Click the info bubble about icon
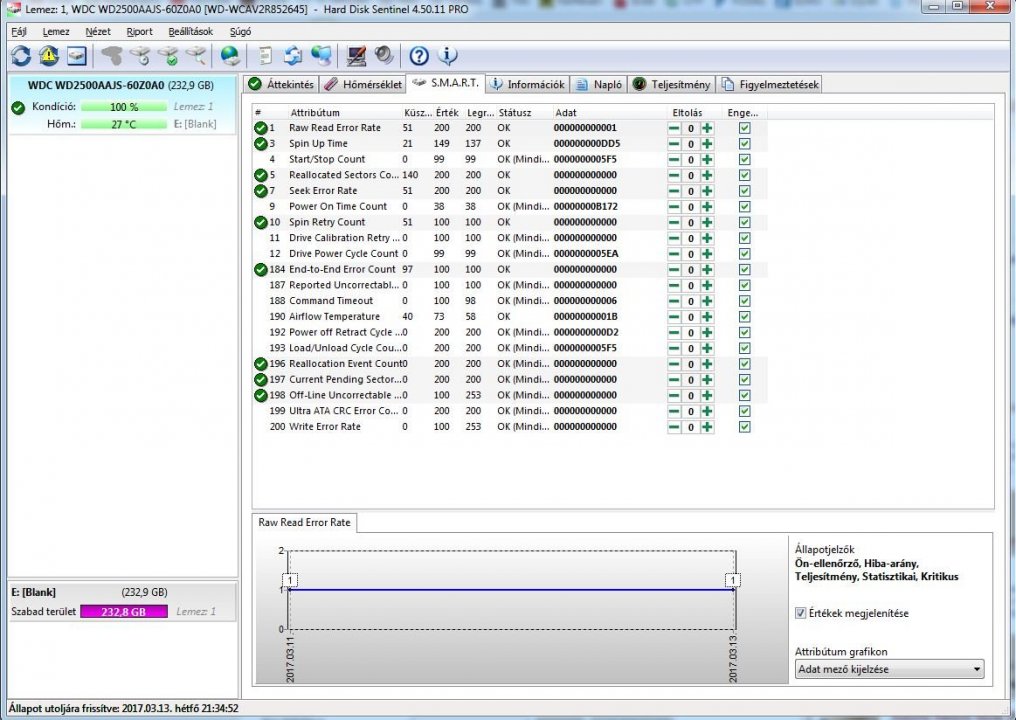The width and height of the screenshot is (1016, 720). point(447,56)
